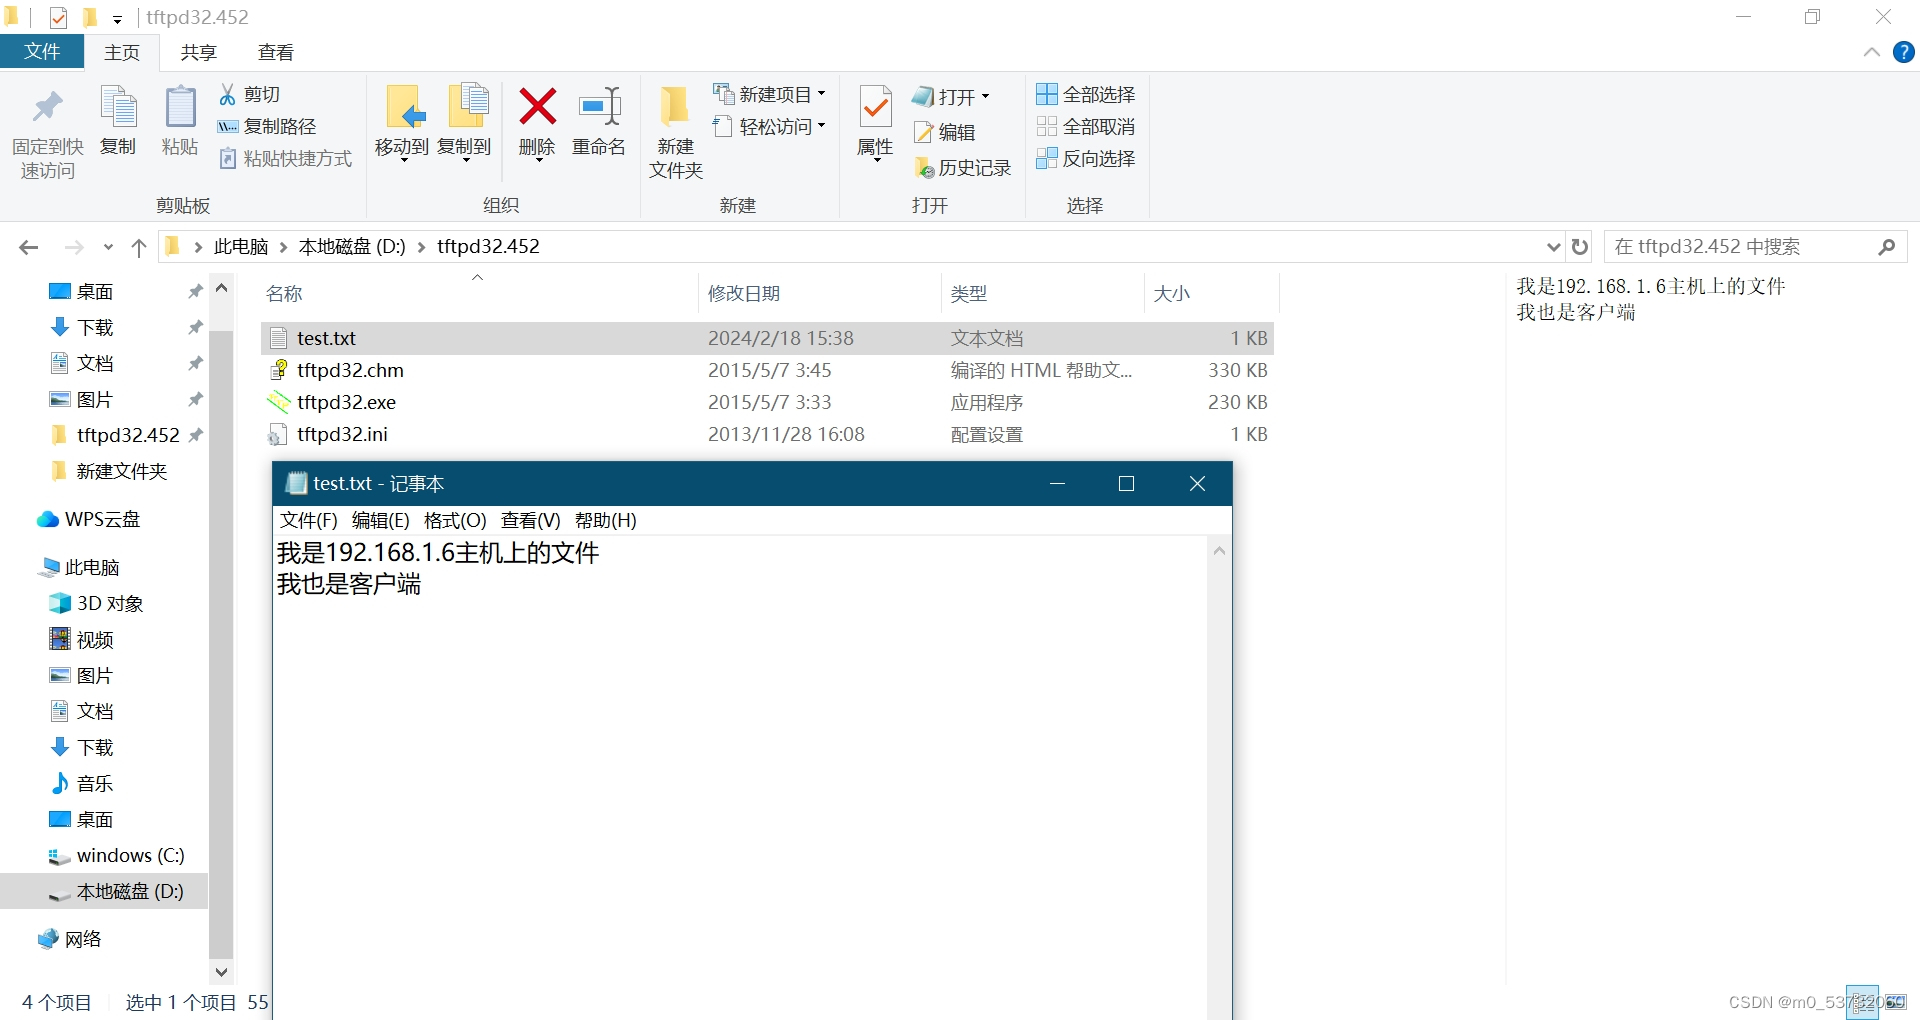Switch to 查看 ribbon tab

point(275,52)
